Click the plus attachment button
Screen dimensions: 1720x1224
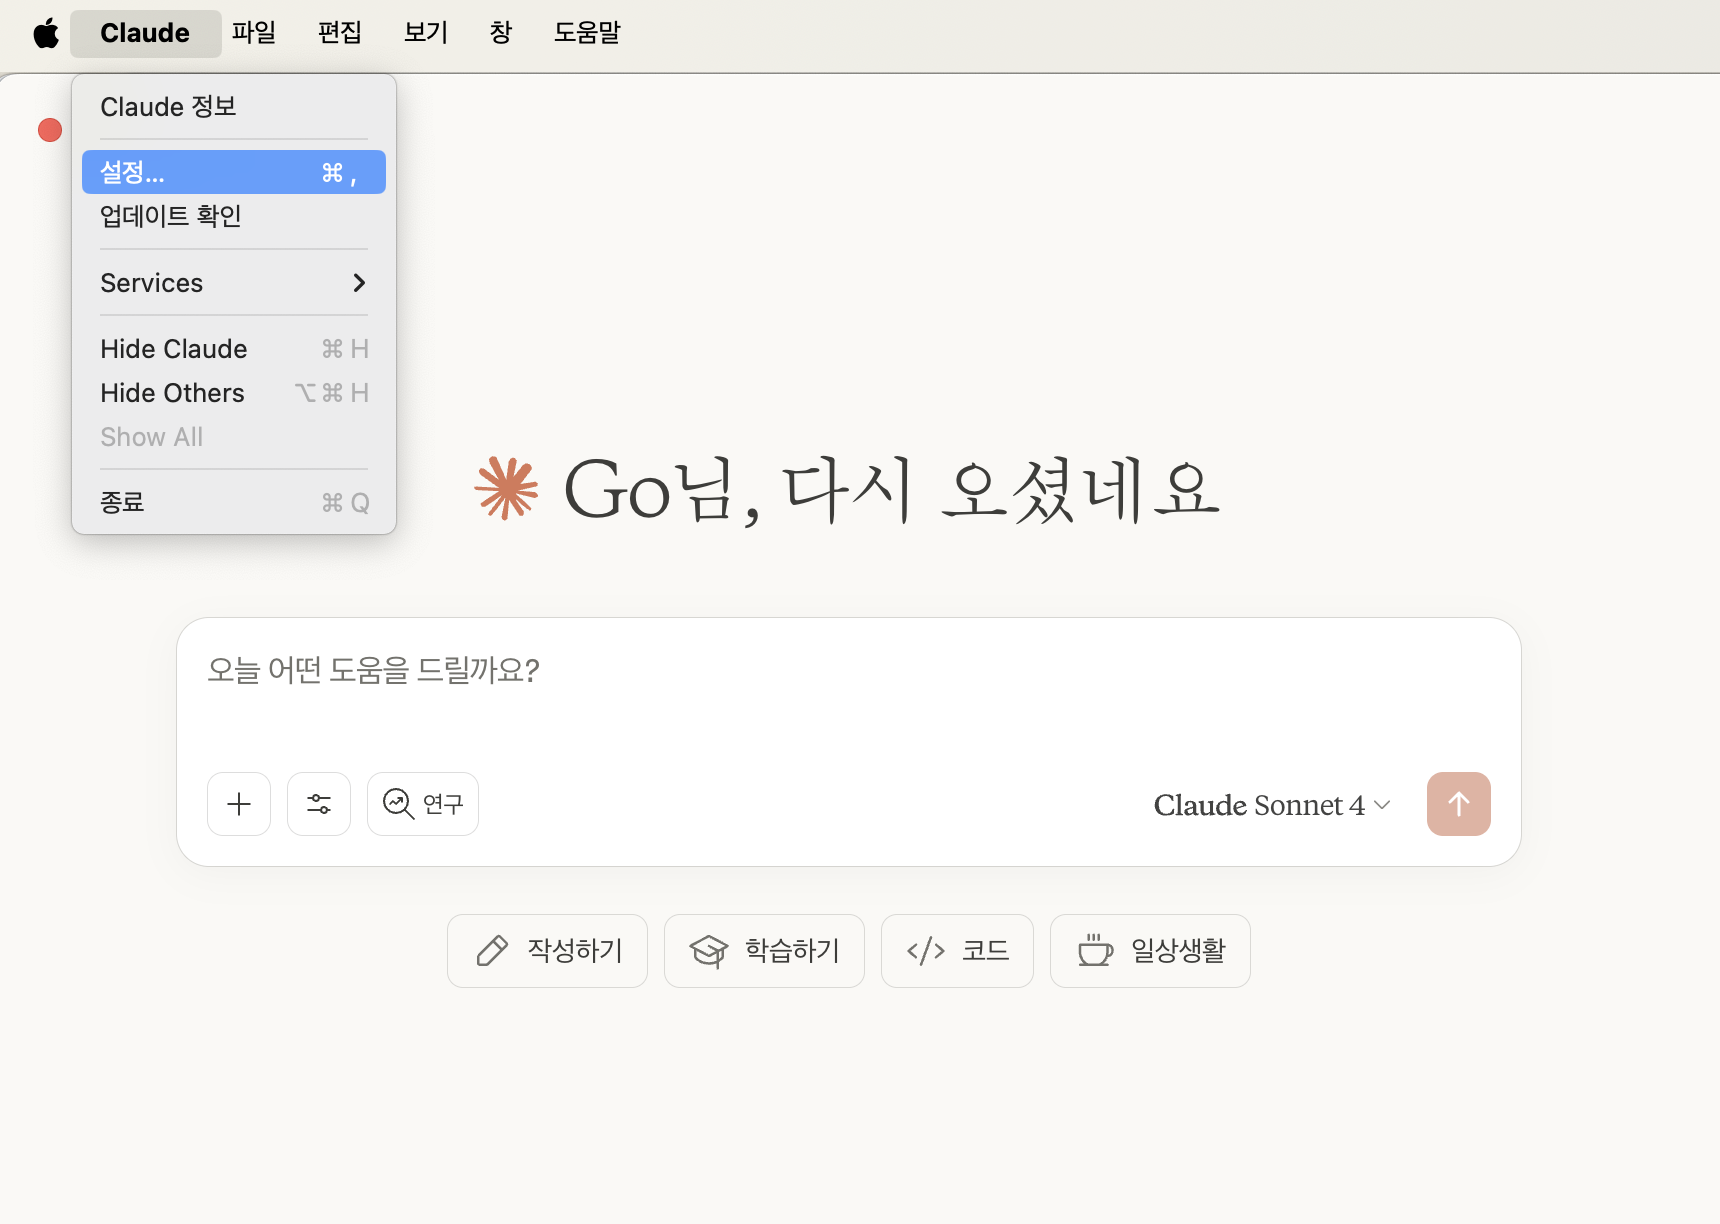[239, 804]
